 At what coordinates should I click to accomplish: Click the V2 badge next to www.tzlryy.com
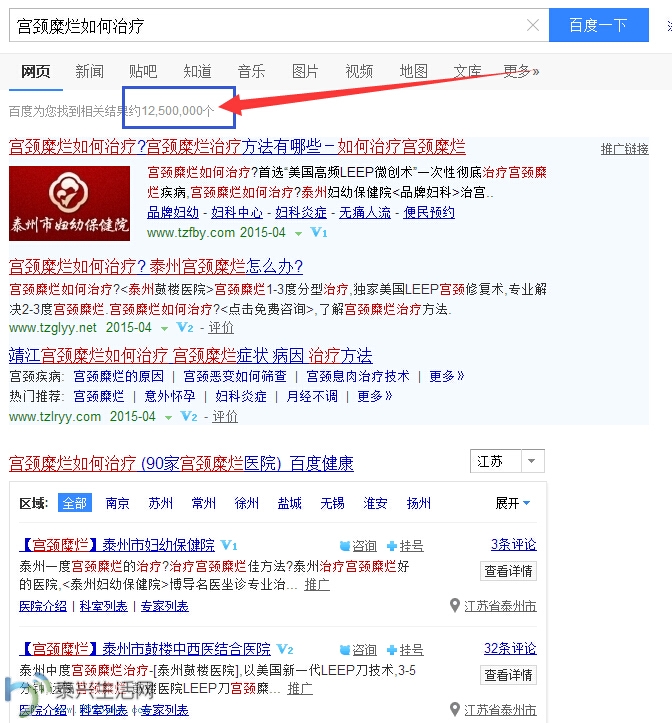(189, 416)
